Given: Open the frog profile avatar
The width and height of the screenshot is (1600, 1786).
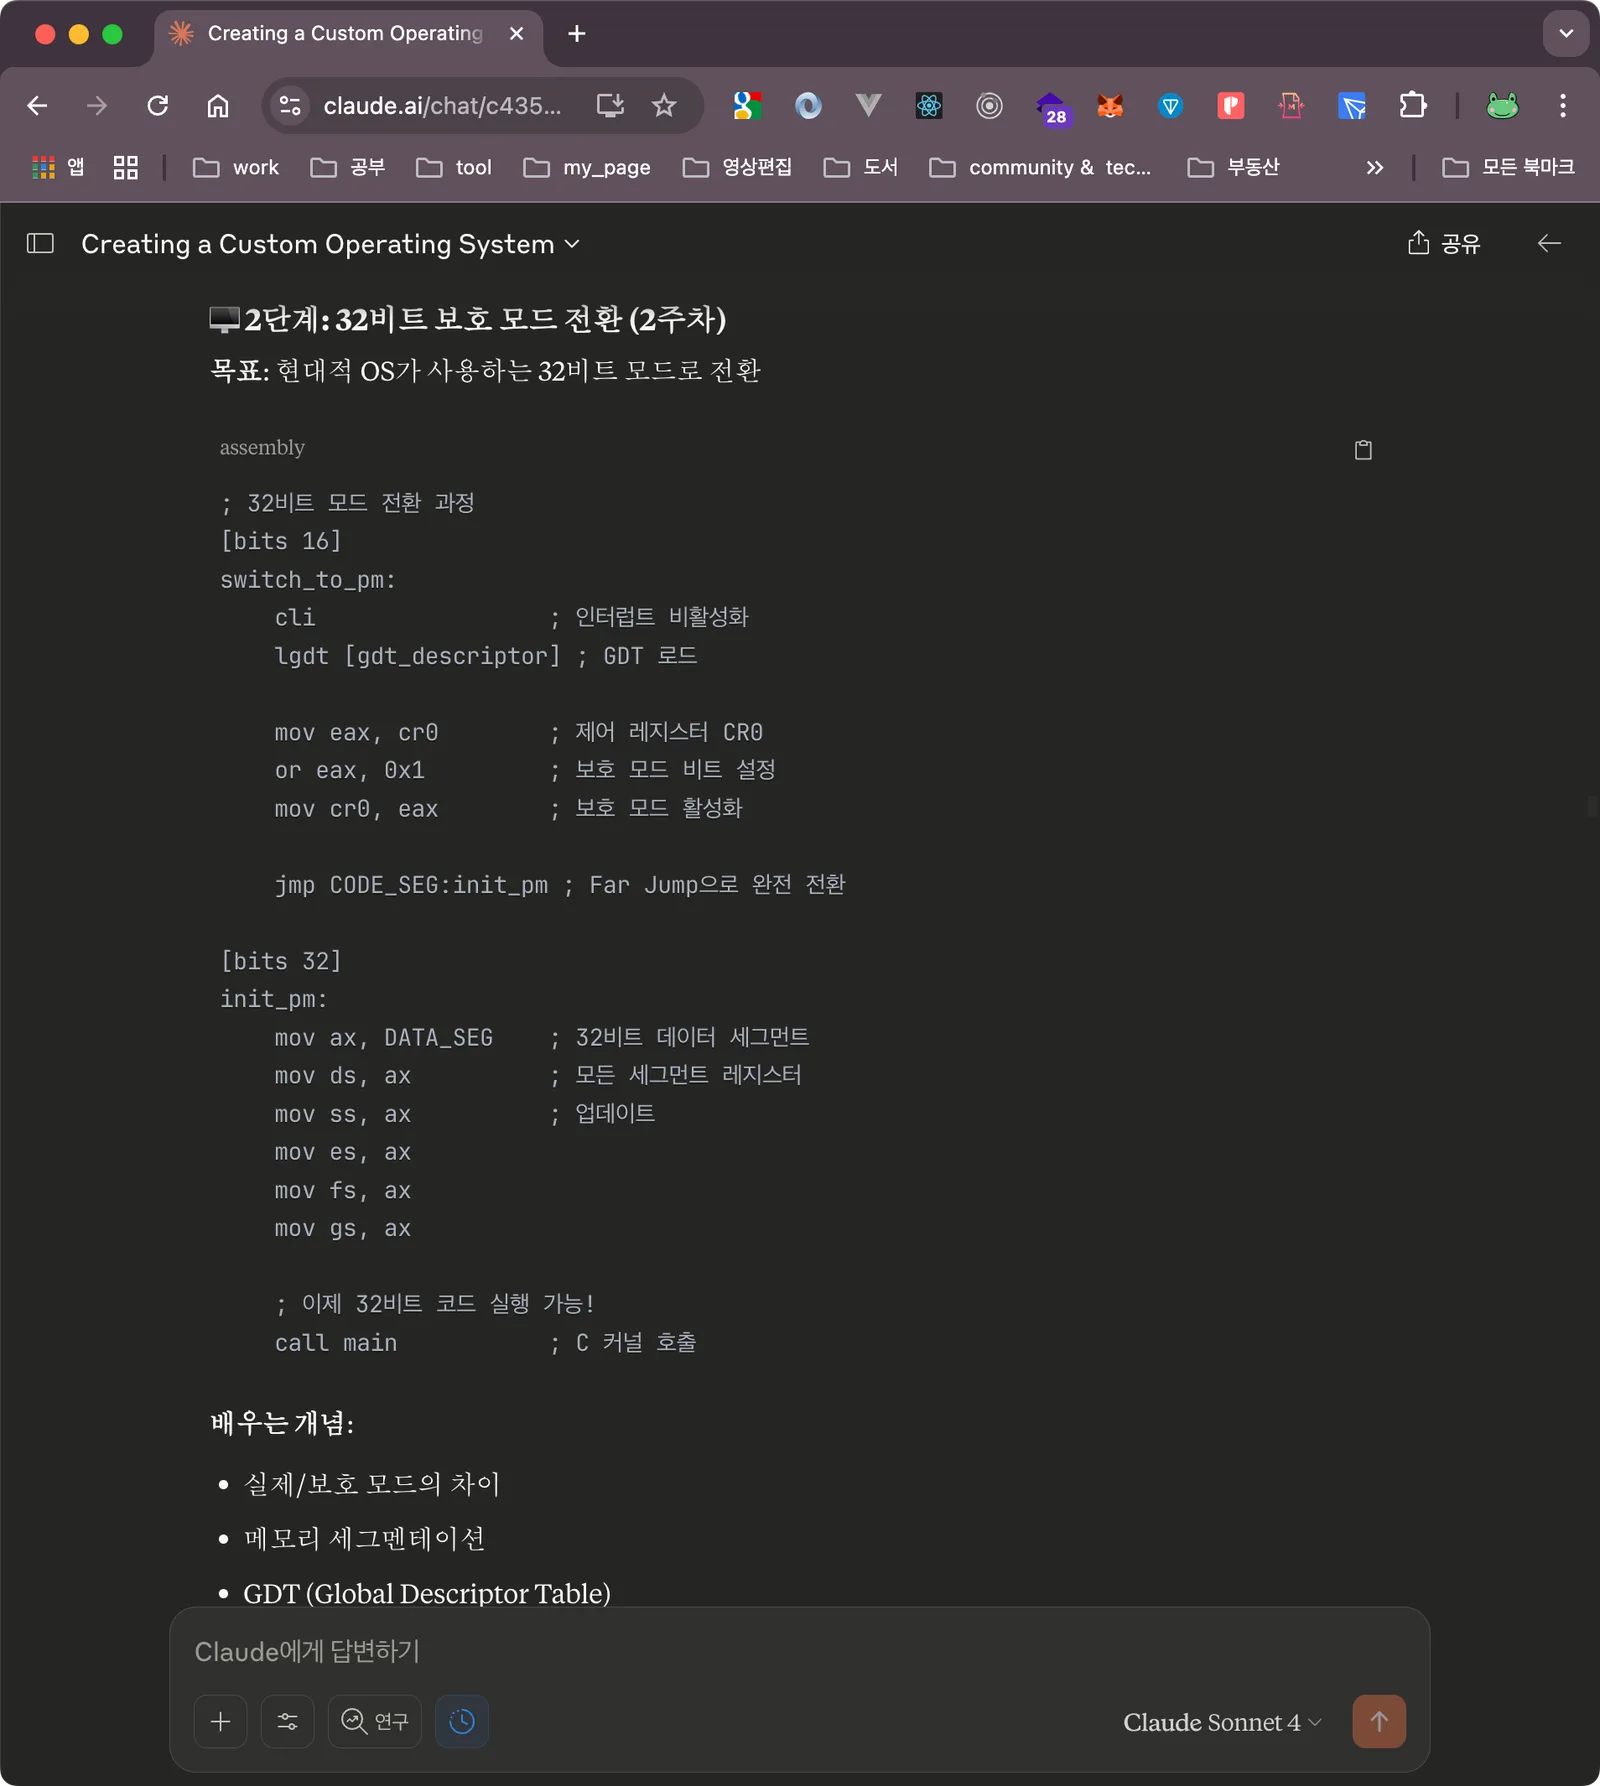Looking at the screenshot, I should click(1502, 106).
